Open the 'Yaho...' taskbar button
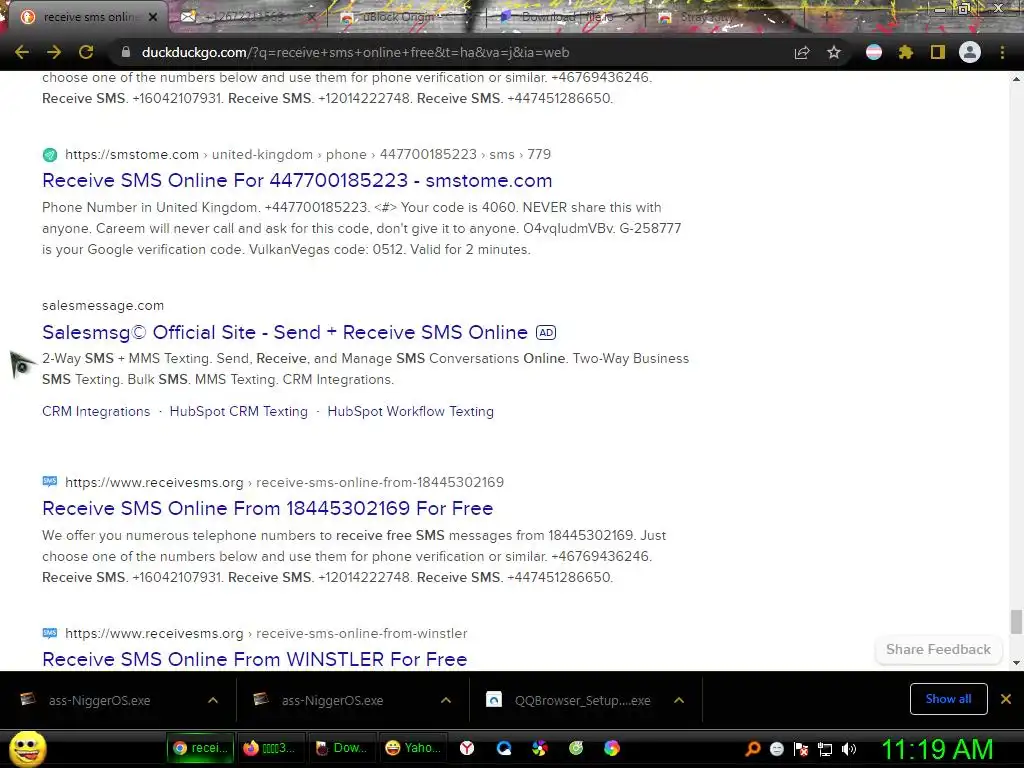Image resolution: width=1024 pixels, height=768 pixels. click(412, 748)
